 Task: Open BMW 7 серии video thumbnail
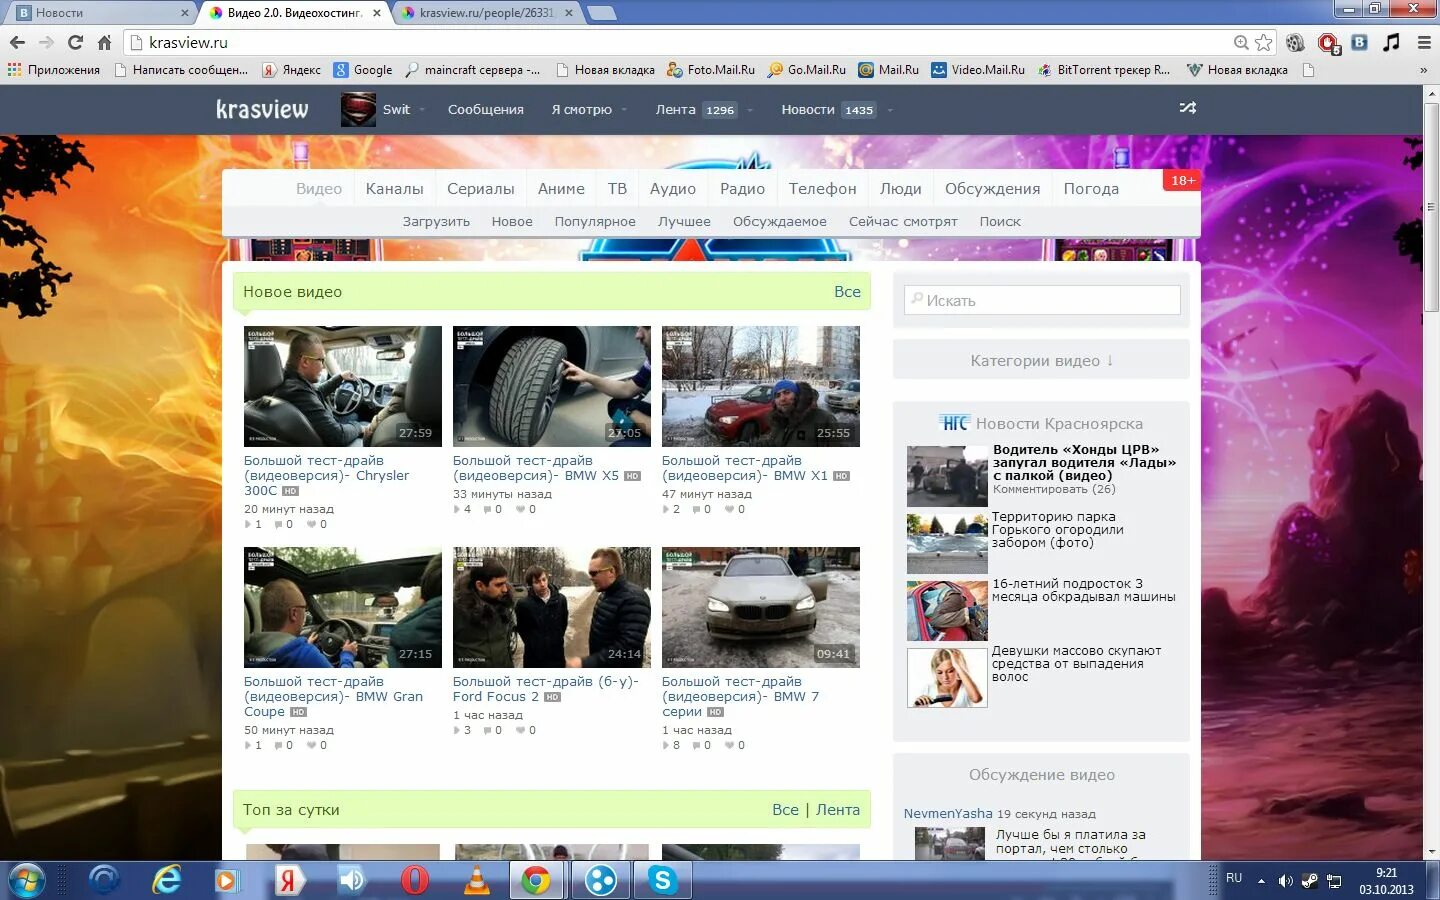760,607
